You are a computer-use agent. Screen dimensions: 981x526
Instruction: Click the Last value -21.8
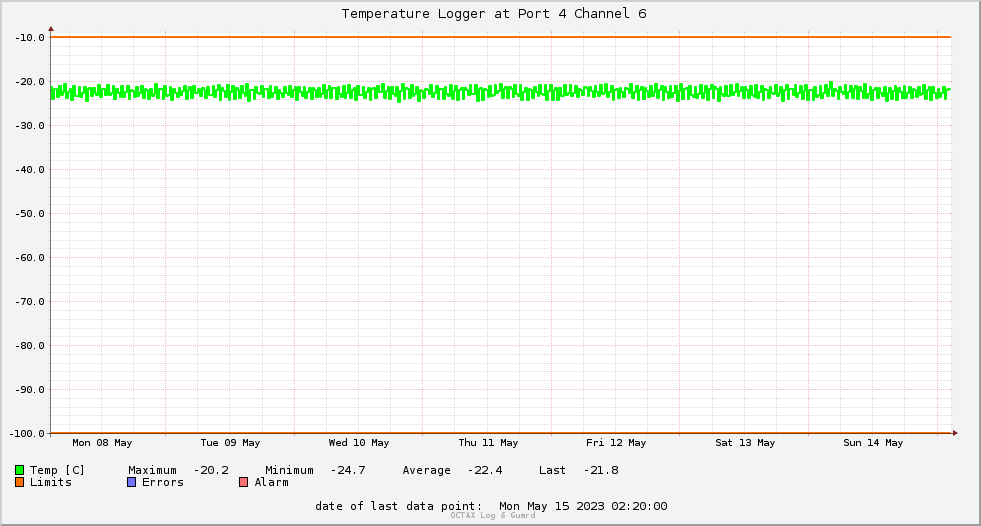601,470
